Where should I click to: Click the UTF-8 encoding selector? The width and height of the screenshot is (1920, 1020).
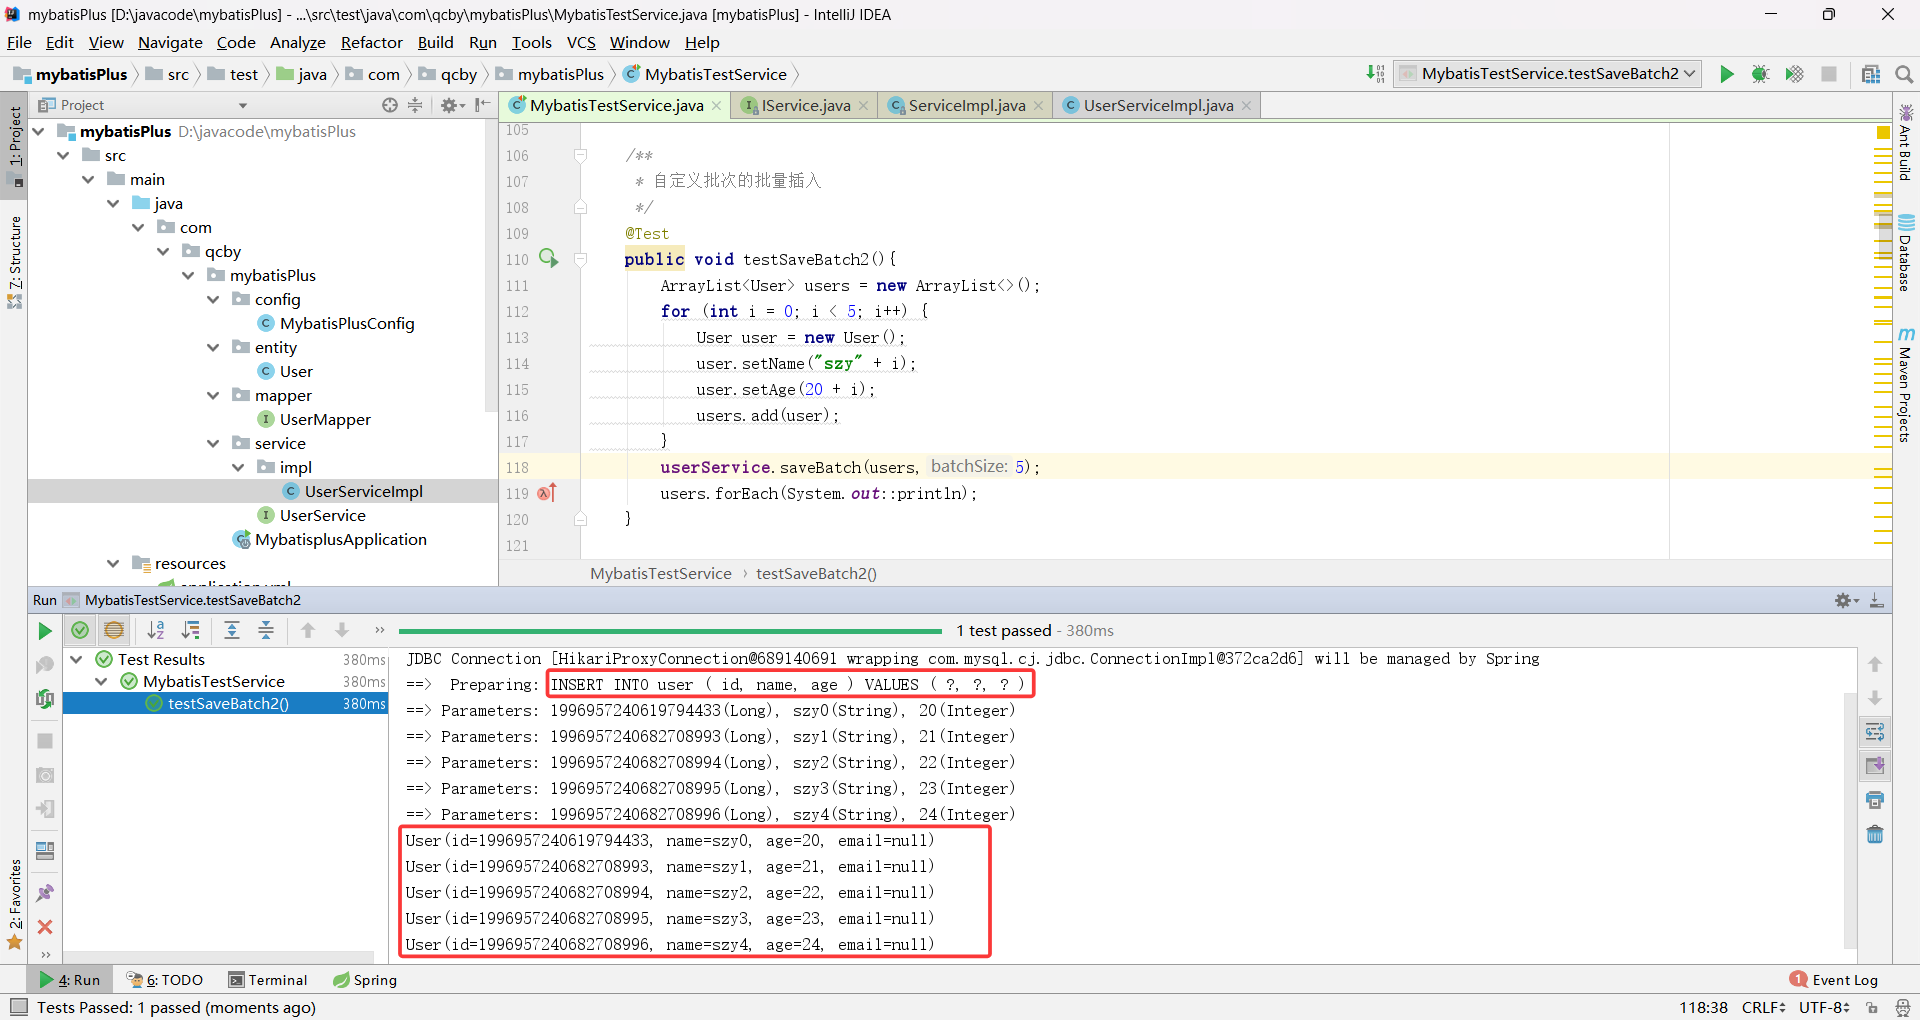(x=1824, y=1007)
